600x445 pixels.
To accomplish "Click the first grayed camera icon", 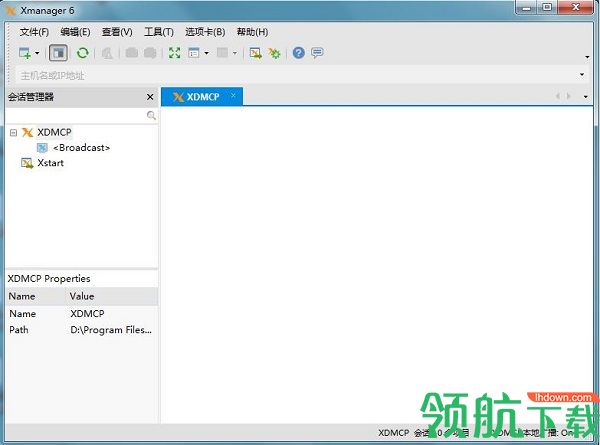I will 132,53.
